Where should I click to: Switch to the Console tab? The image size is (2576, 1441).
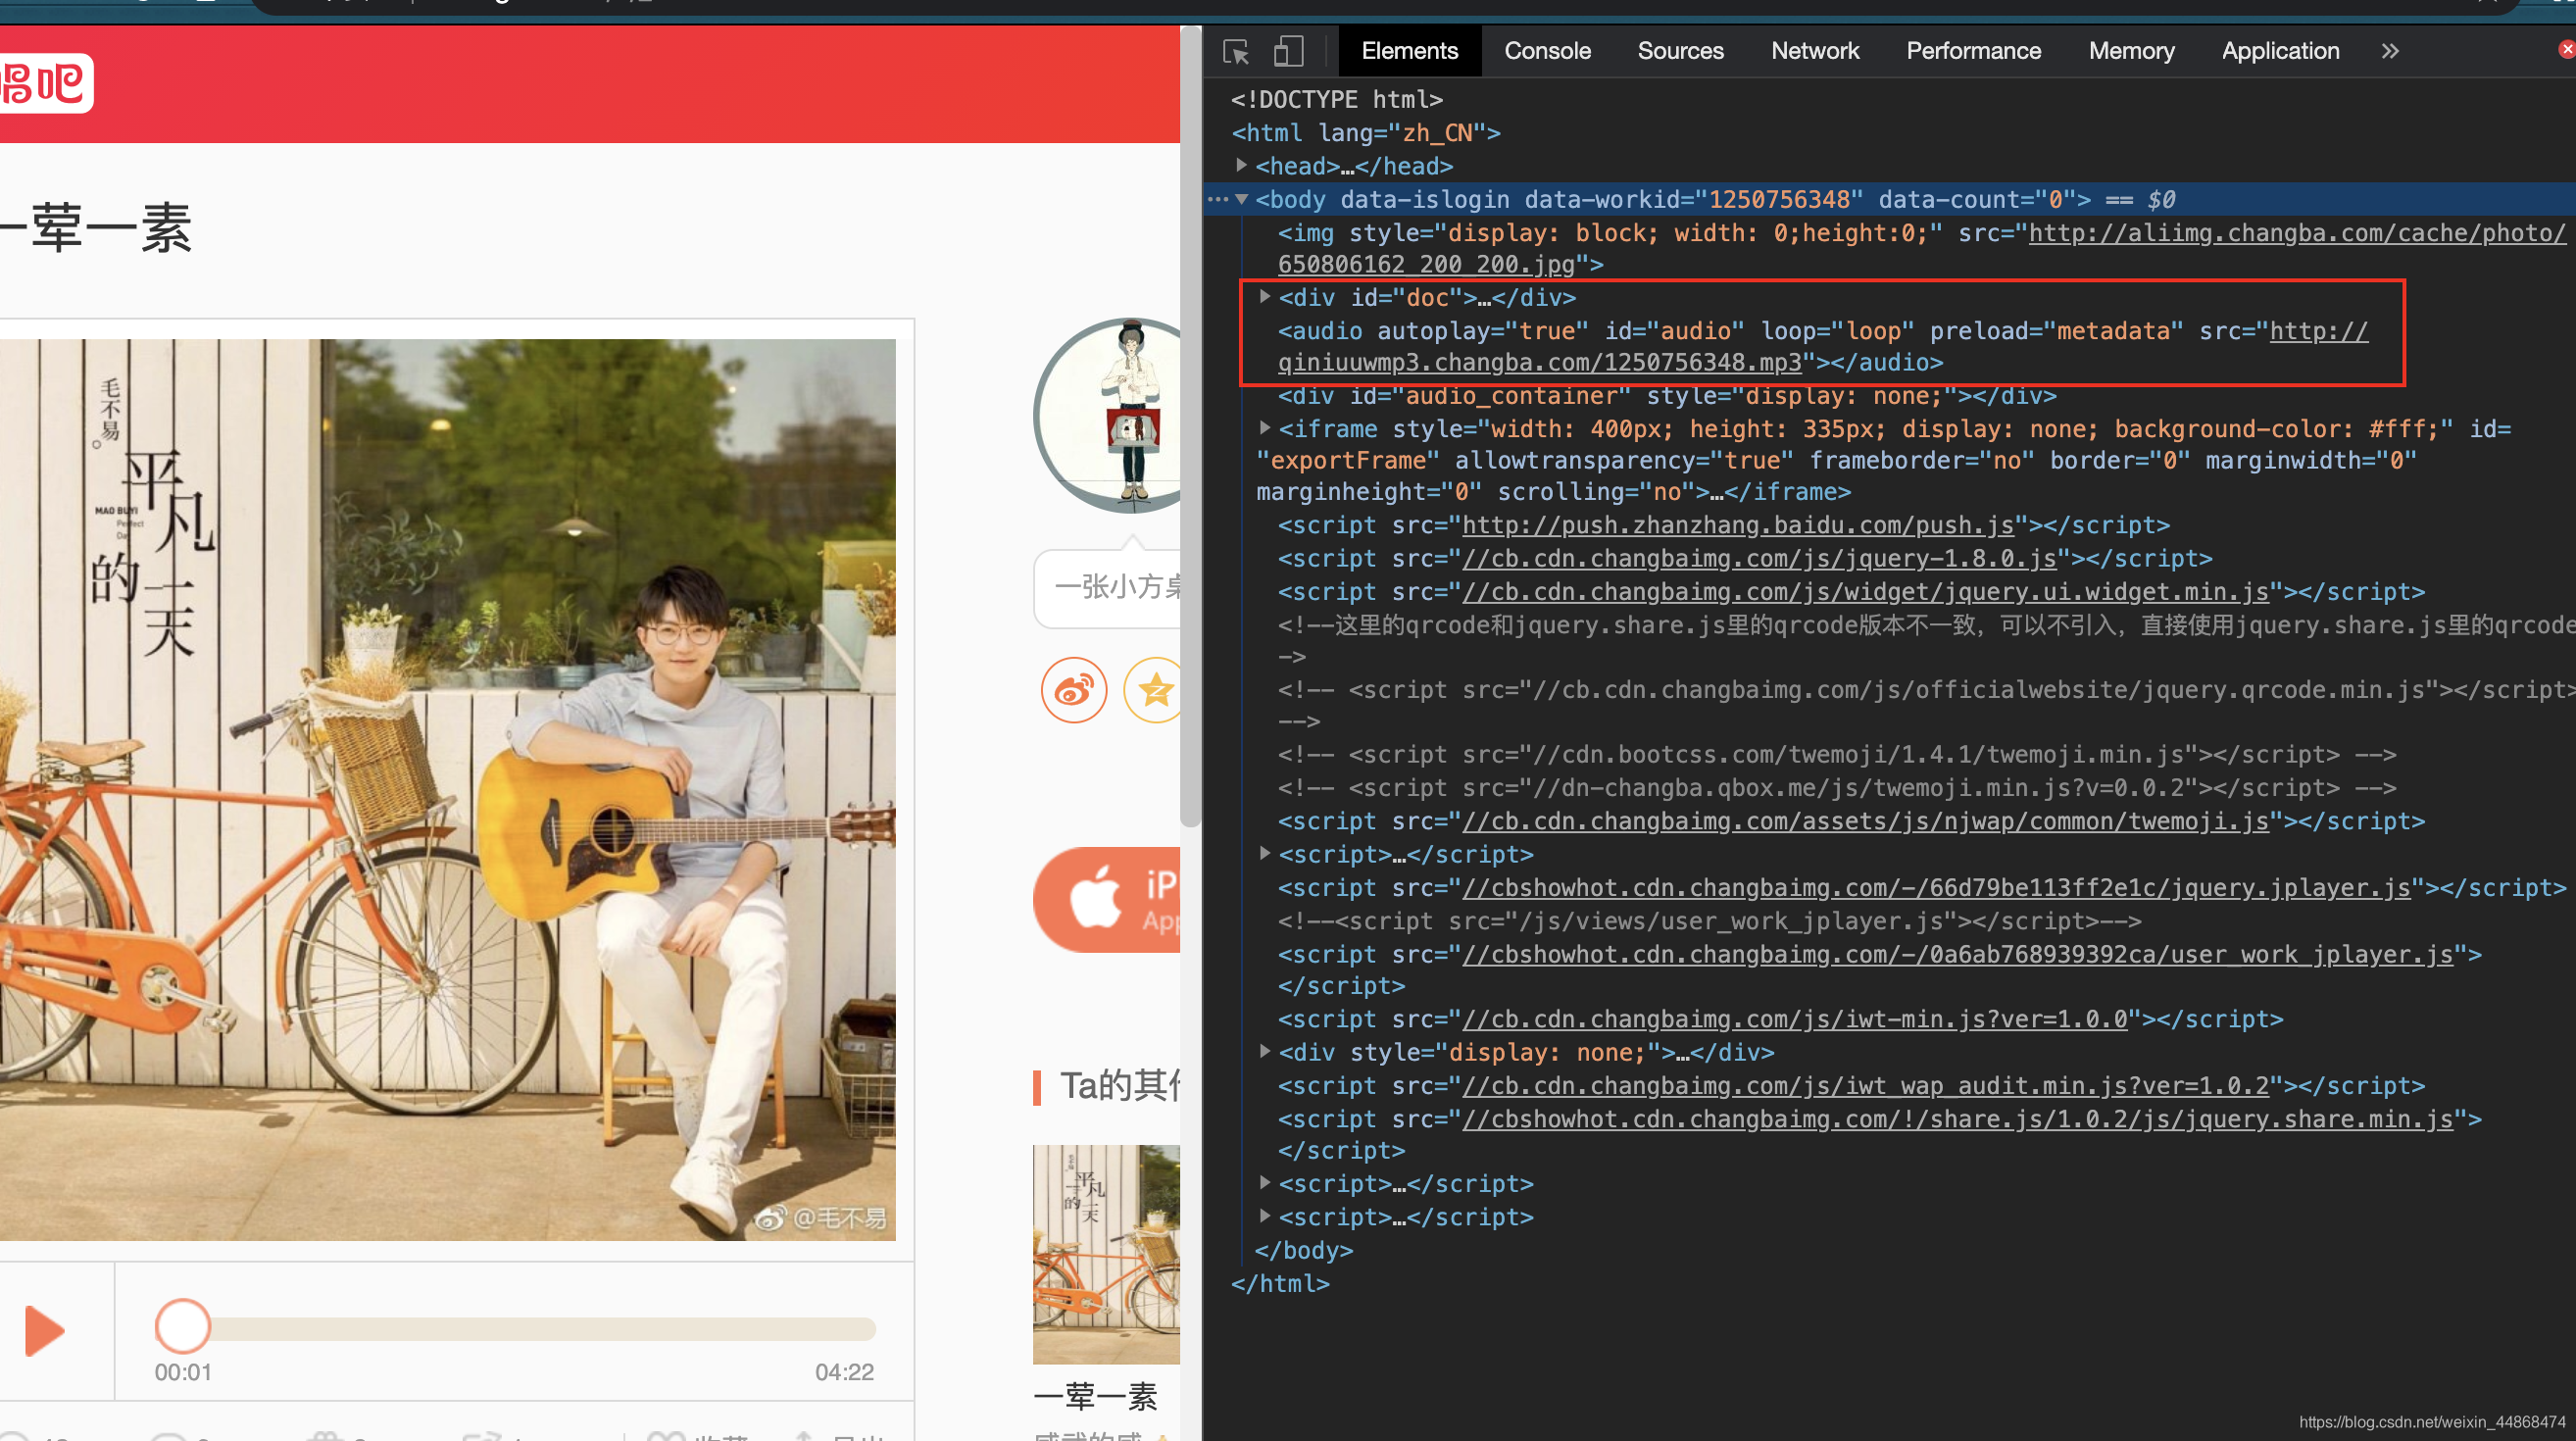point(1547,51)
